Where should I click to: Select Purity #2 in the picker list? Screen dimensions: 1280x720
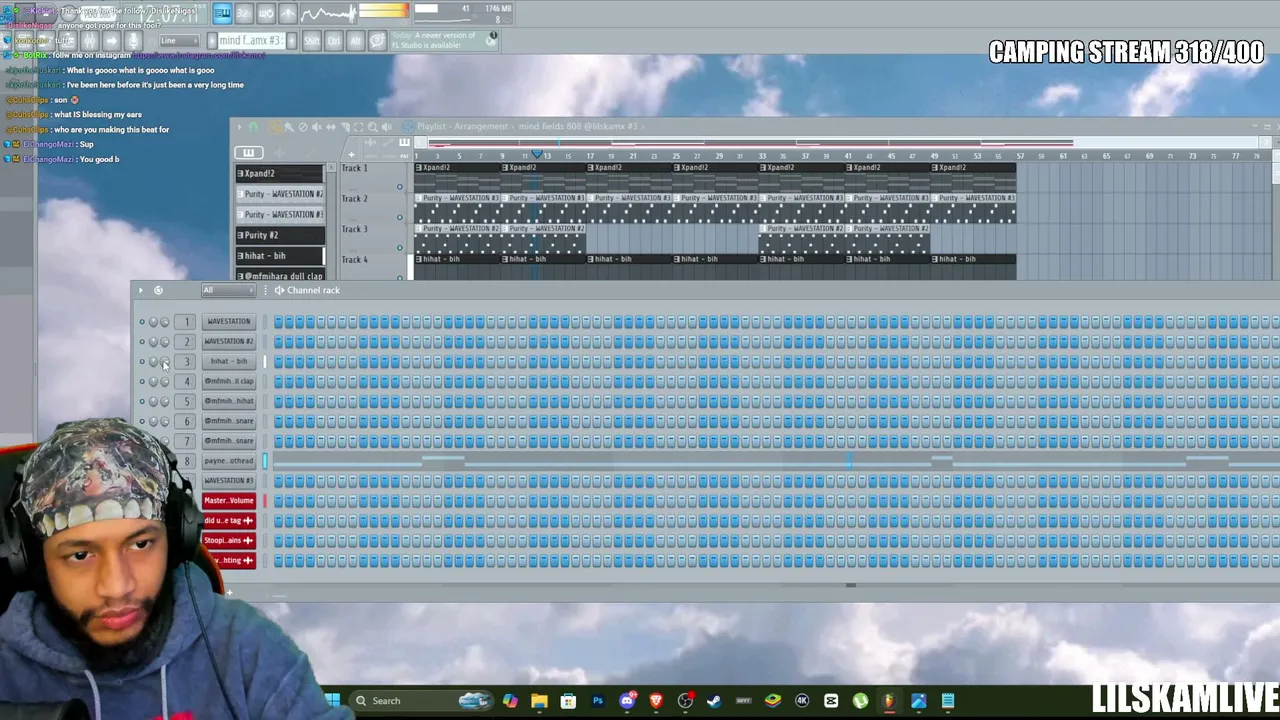coord(280,235)
